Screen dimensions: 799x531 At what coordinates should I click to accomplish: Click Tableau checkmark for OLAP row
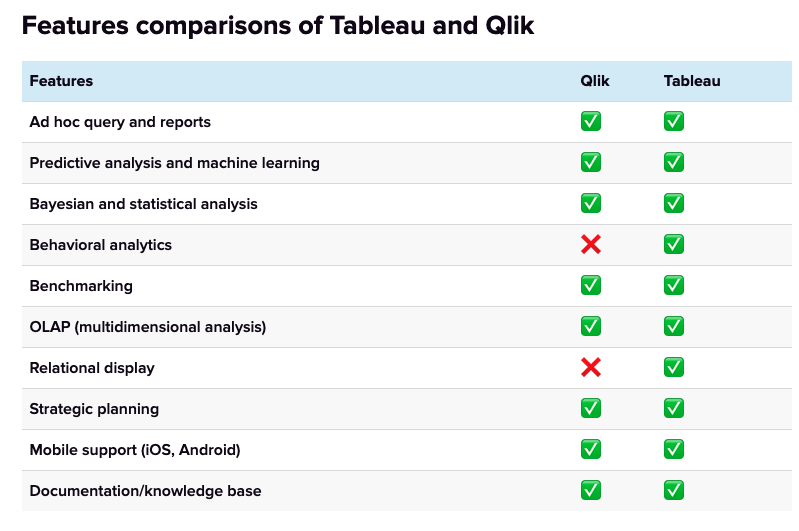pos(674,326)
